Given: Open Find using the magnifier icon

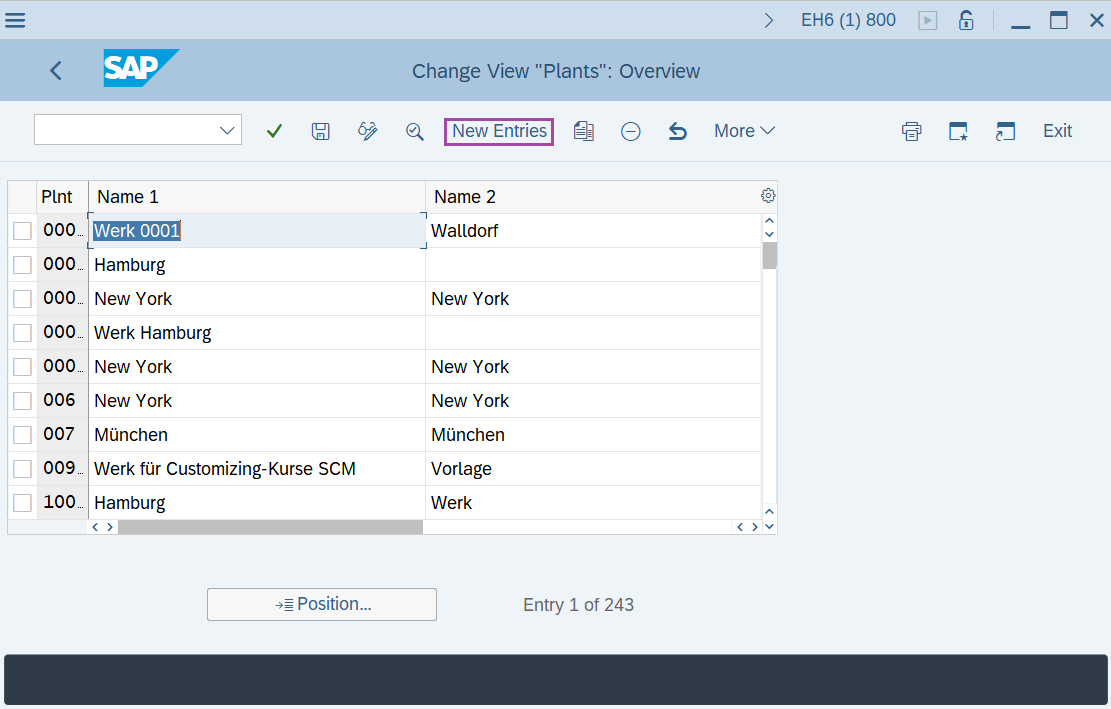Looking at the screenshot, I should (414, 130).
